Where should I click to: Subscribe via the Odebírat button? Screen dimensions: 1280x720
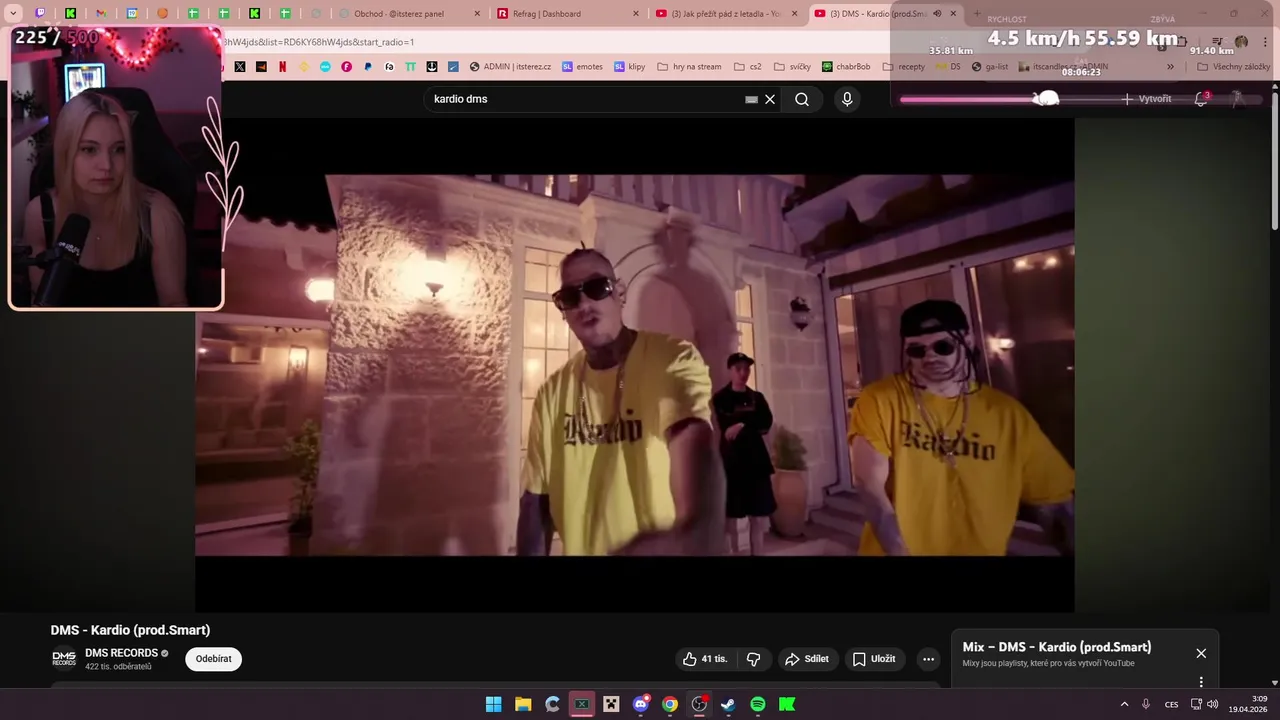213,659
